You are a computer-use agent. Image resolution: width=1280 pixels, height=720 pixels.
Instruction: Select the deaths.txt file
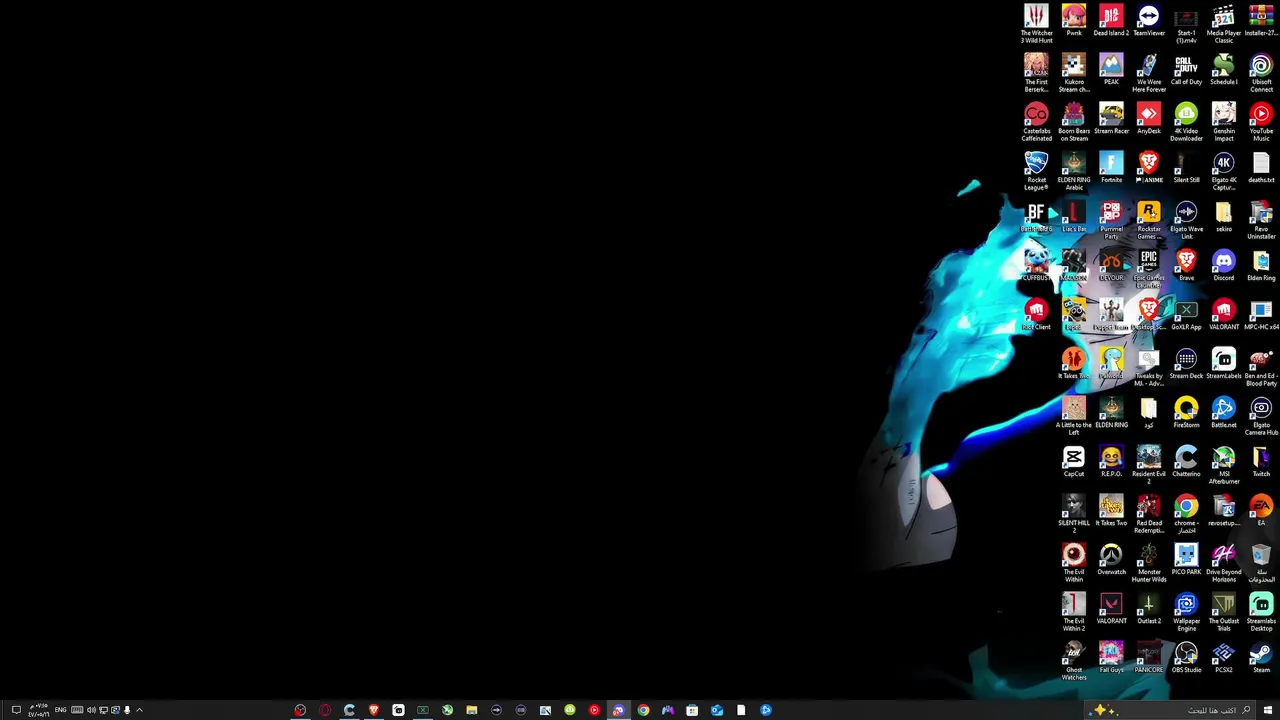(1261, 168)
